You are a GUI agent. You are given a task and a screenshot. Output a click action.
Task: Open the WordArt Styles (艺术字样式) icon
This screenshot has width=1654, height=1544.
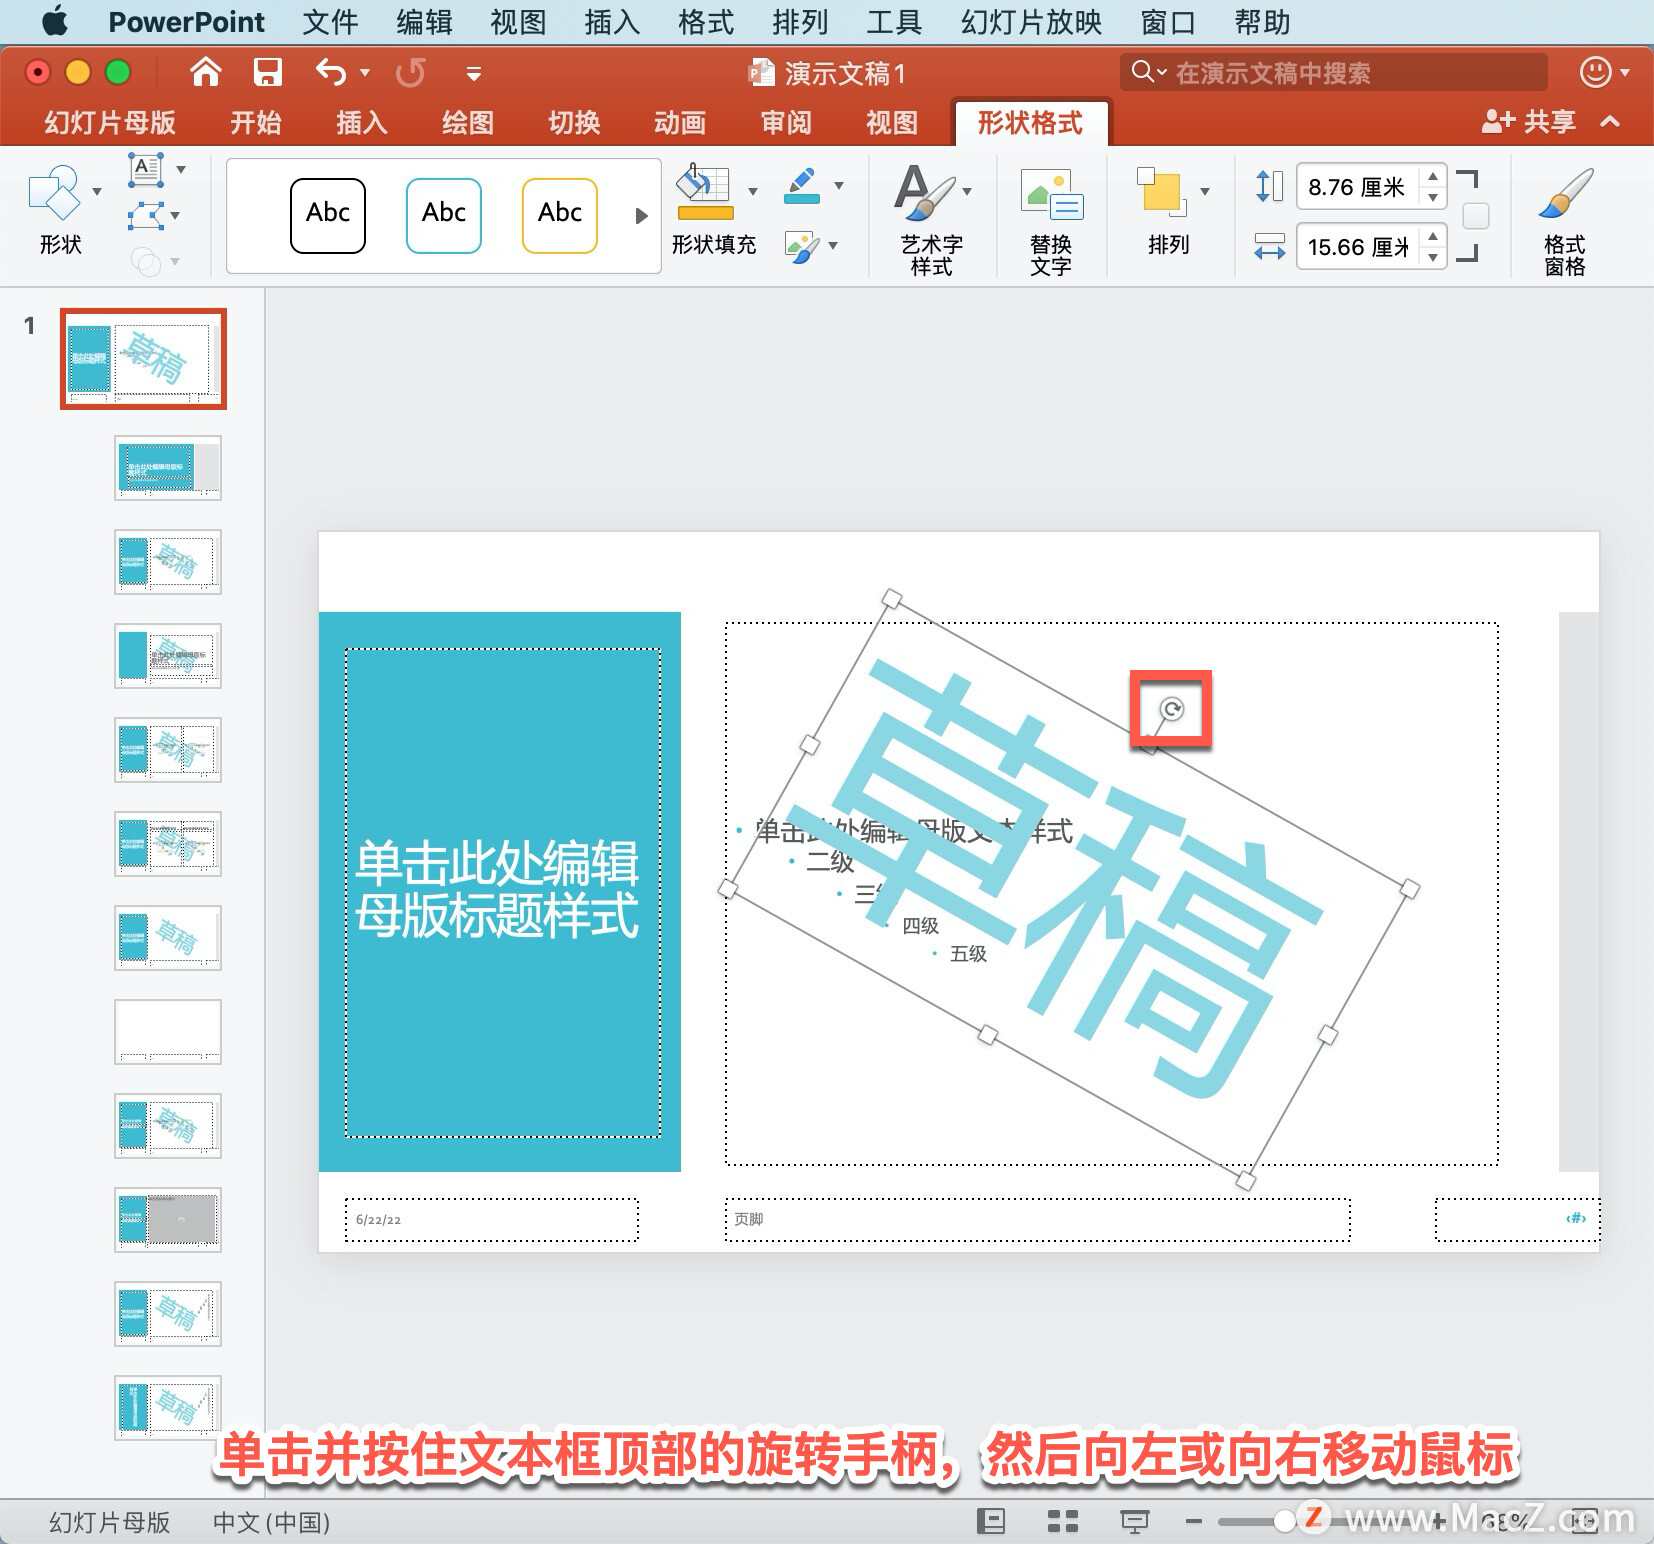pos(923,191)
